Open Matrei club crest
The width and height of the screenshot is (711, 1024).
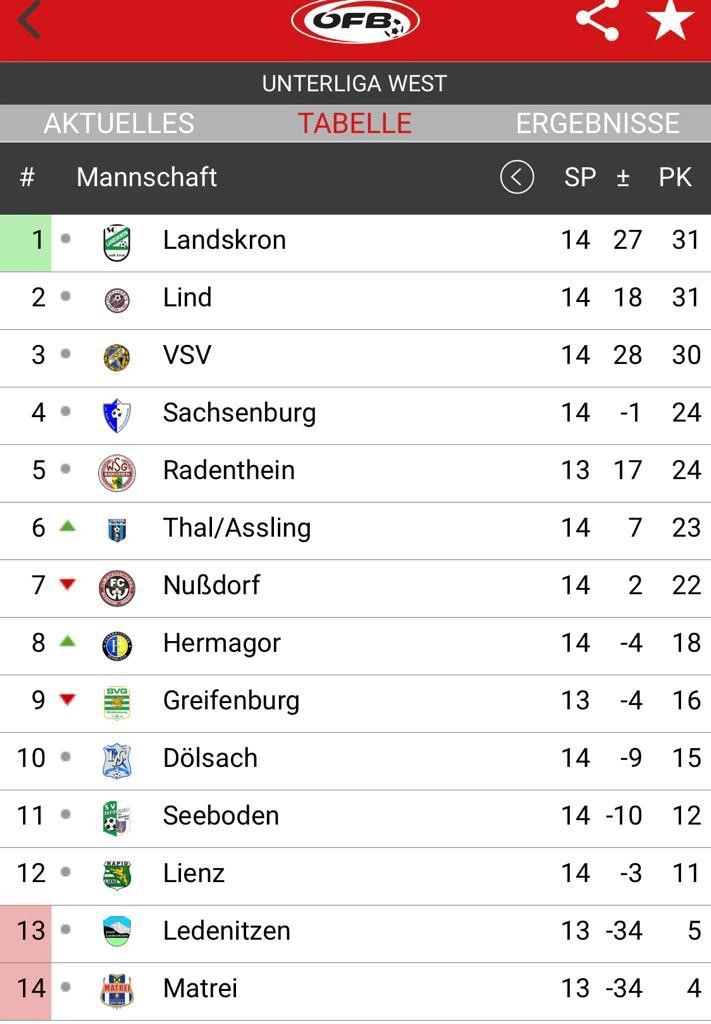117,991
